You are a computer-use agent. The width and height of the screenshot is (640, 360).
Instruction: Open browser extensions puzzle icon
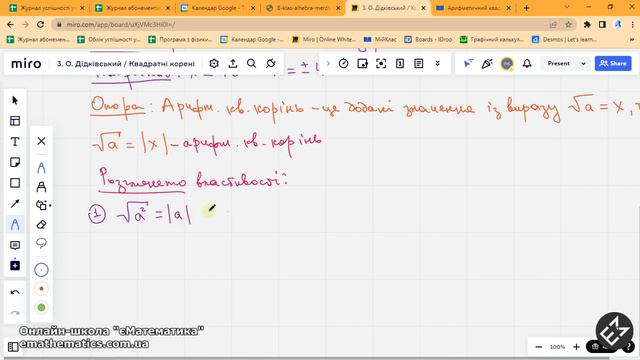[587, 24]
